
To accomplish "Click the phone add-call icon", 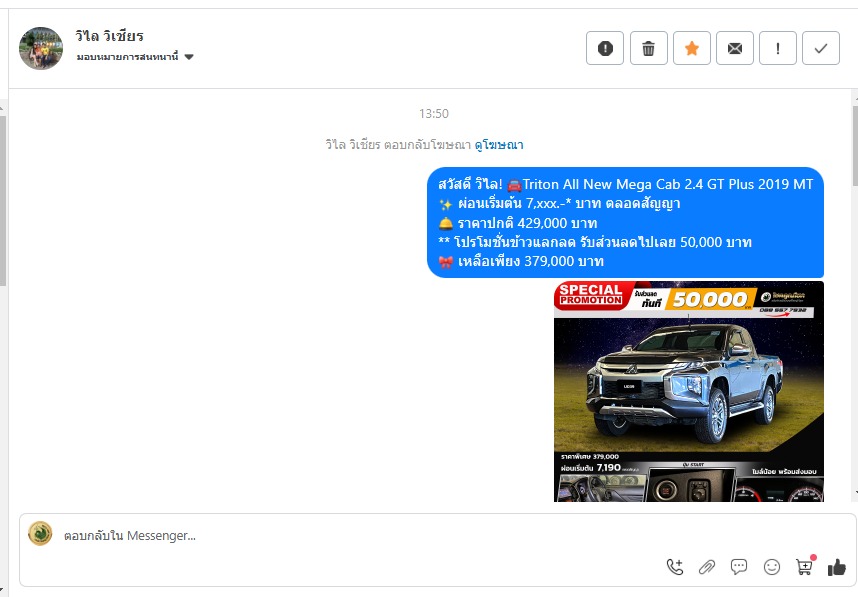I will [675, 567].
